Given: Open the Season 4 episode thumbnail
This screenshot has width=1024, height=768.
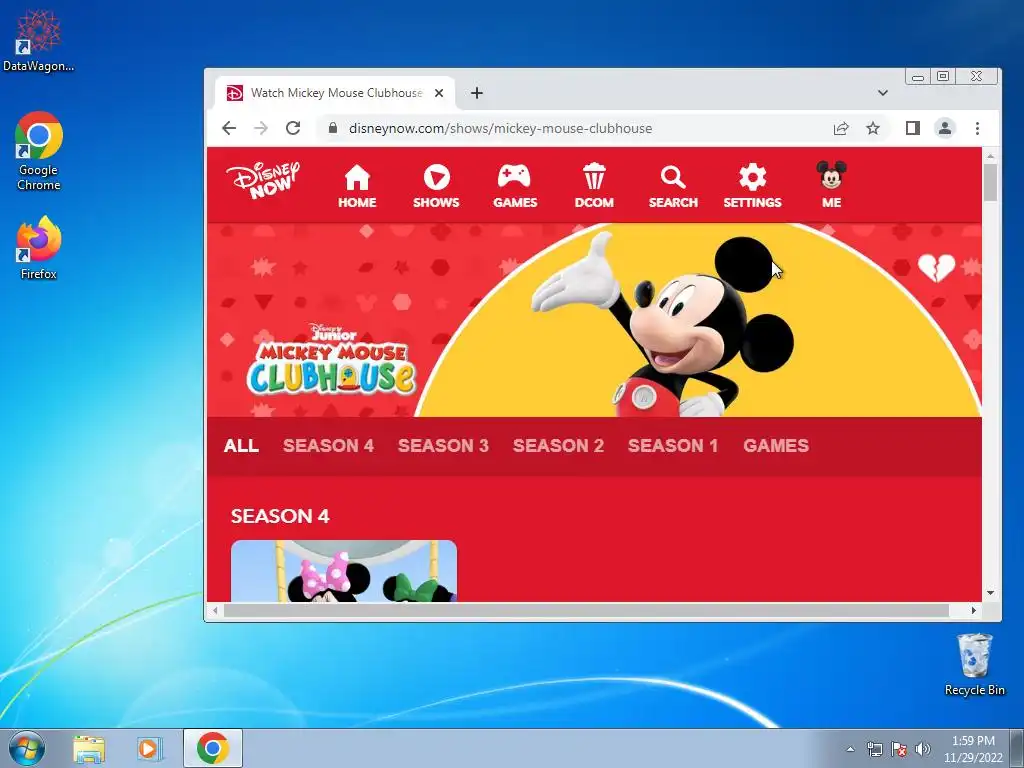Looking at the screenshot, I should (344, 571).
